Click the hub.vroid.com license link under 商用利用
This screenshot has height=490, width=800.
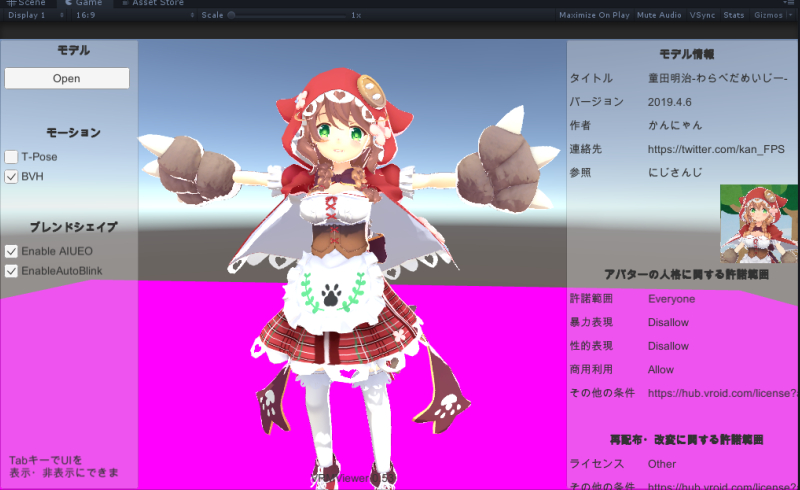coord(723,393)
